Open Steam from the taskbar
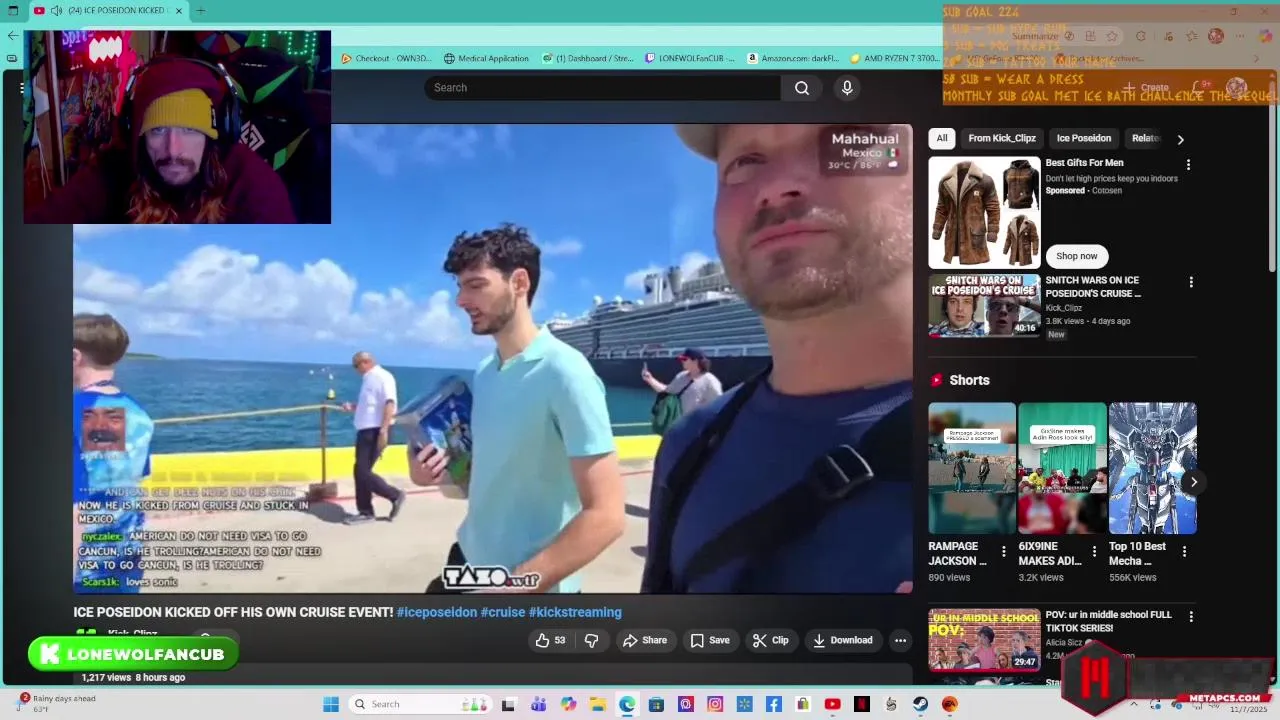The image size is (1280, 720). tap(920, 704)
